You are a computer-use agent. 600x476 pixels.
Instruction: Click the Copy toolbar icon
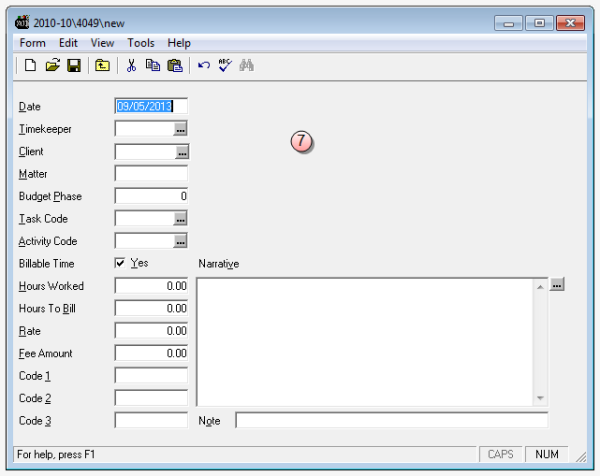(x=153, y=66)
